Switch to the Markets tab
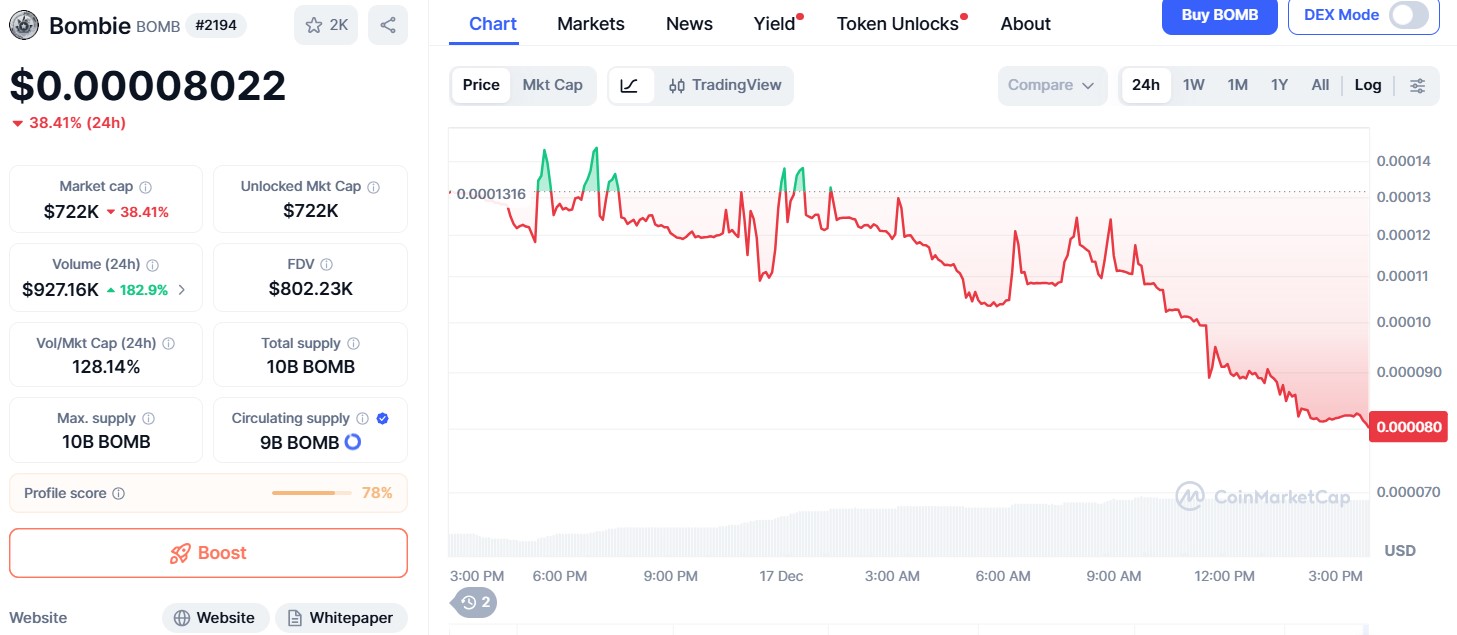 [590, 23]
